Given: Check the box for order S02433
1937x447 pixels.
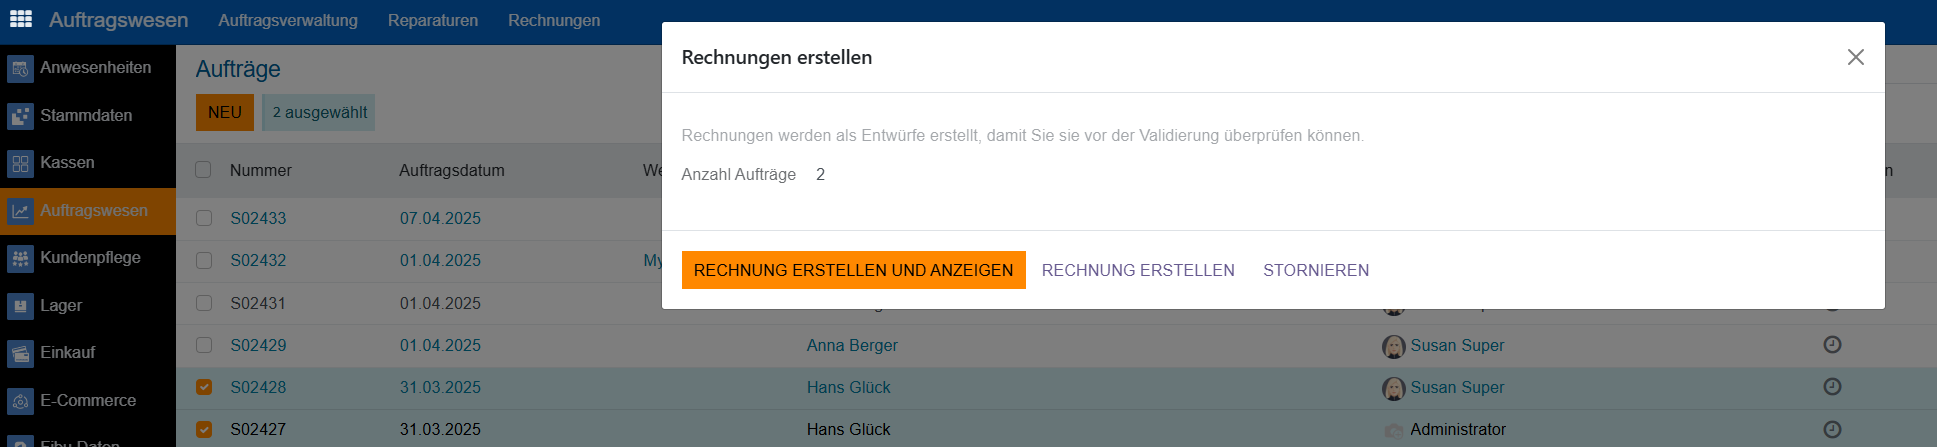Looking at the screenshot, I should coord(204,218).
